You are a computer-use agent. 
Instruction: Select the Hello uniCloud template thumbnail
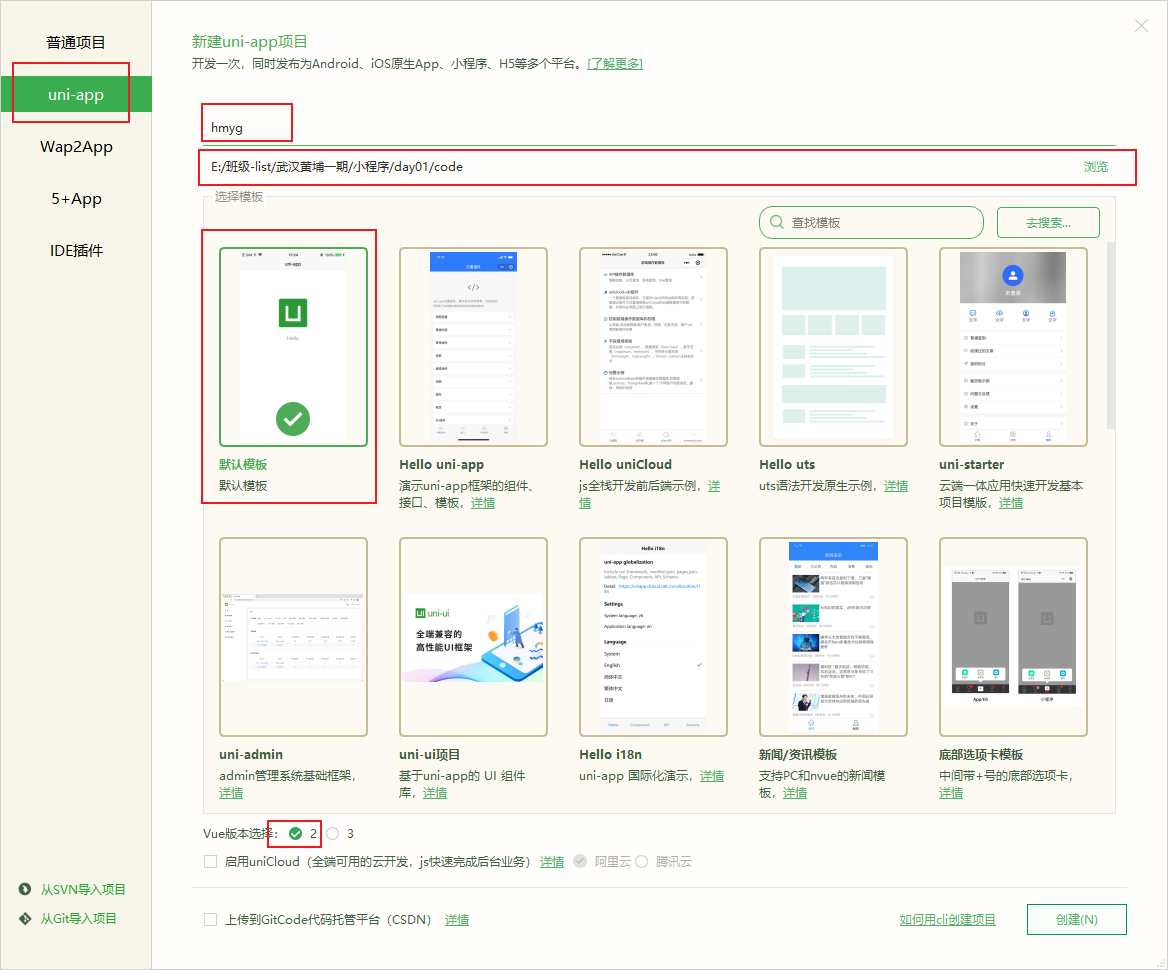[x=653, y=347]
